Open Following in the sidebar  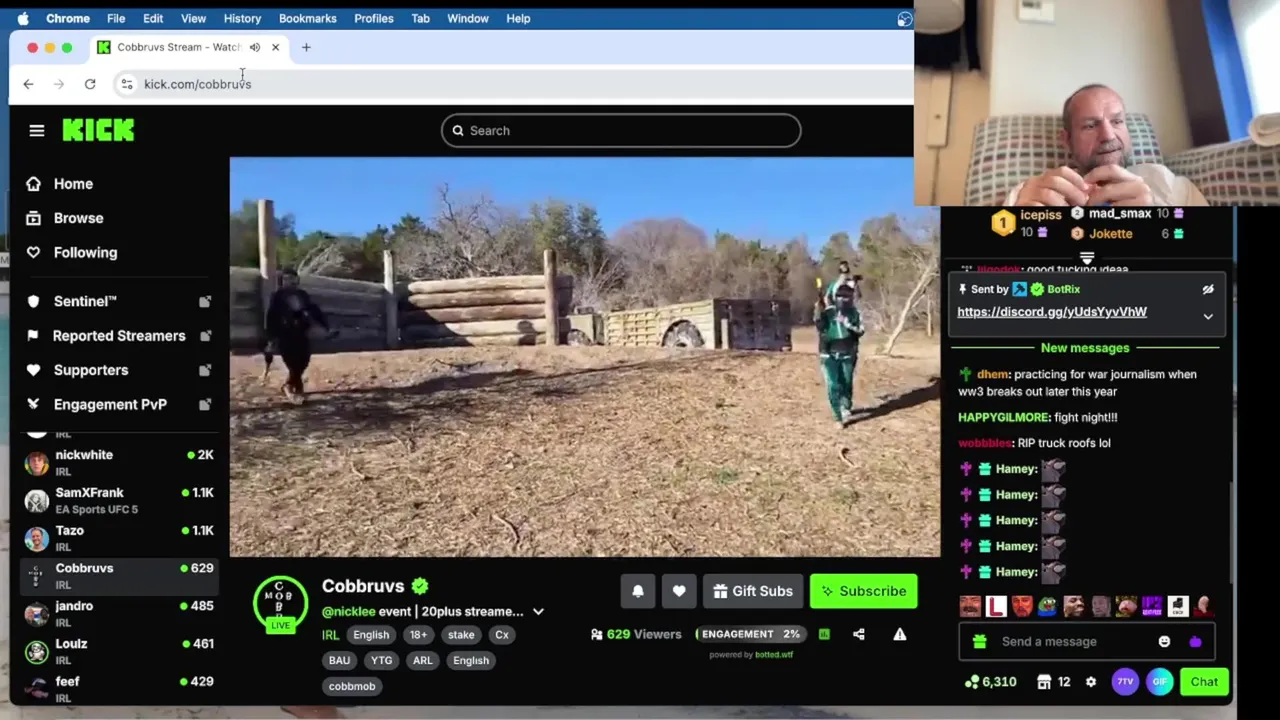85,253
